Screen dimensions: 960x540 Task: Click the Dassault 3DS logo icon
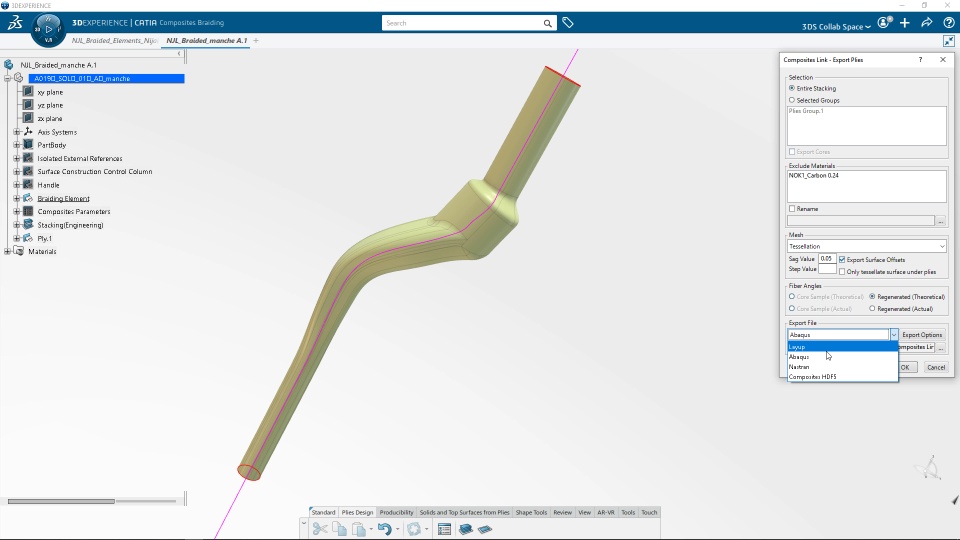click(x=15, y=23)
